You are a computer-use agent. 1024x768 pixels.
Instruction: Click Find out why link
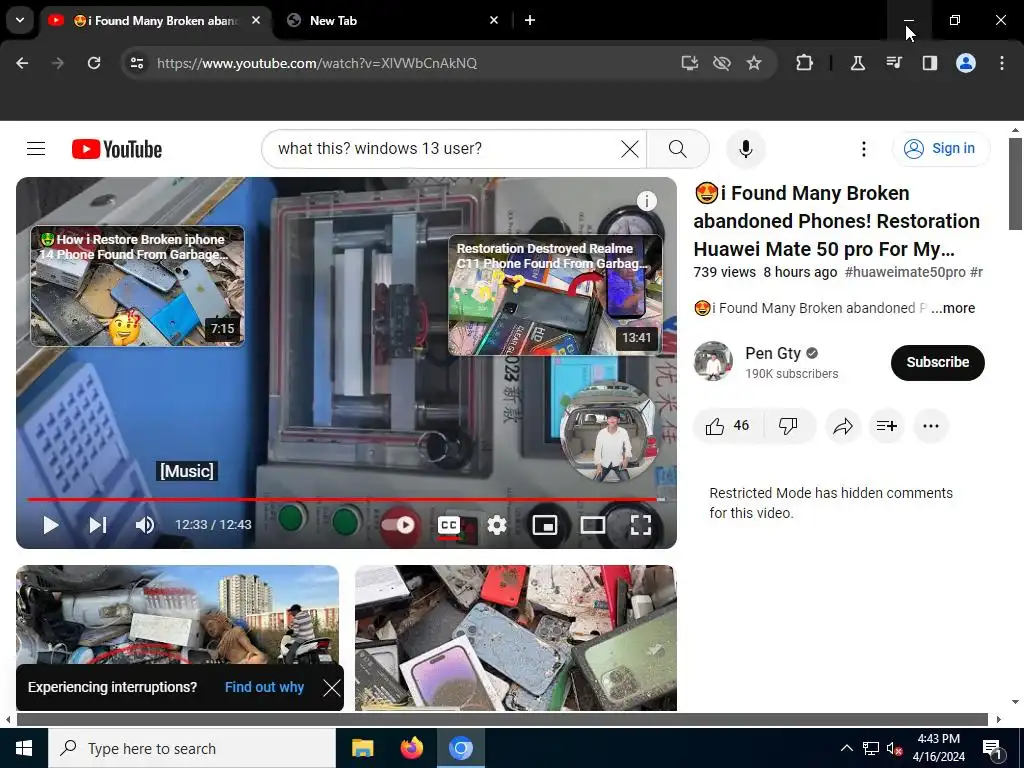tap(264, 687)
